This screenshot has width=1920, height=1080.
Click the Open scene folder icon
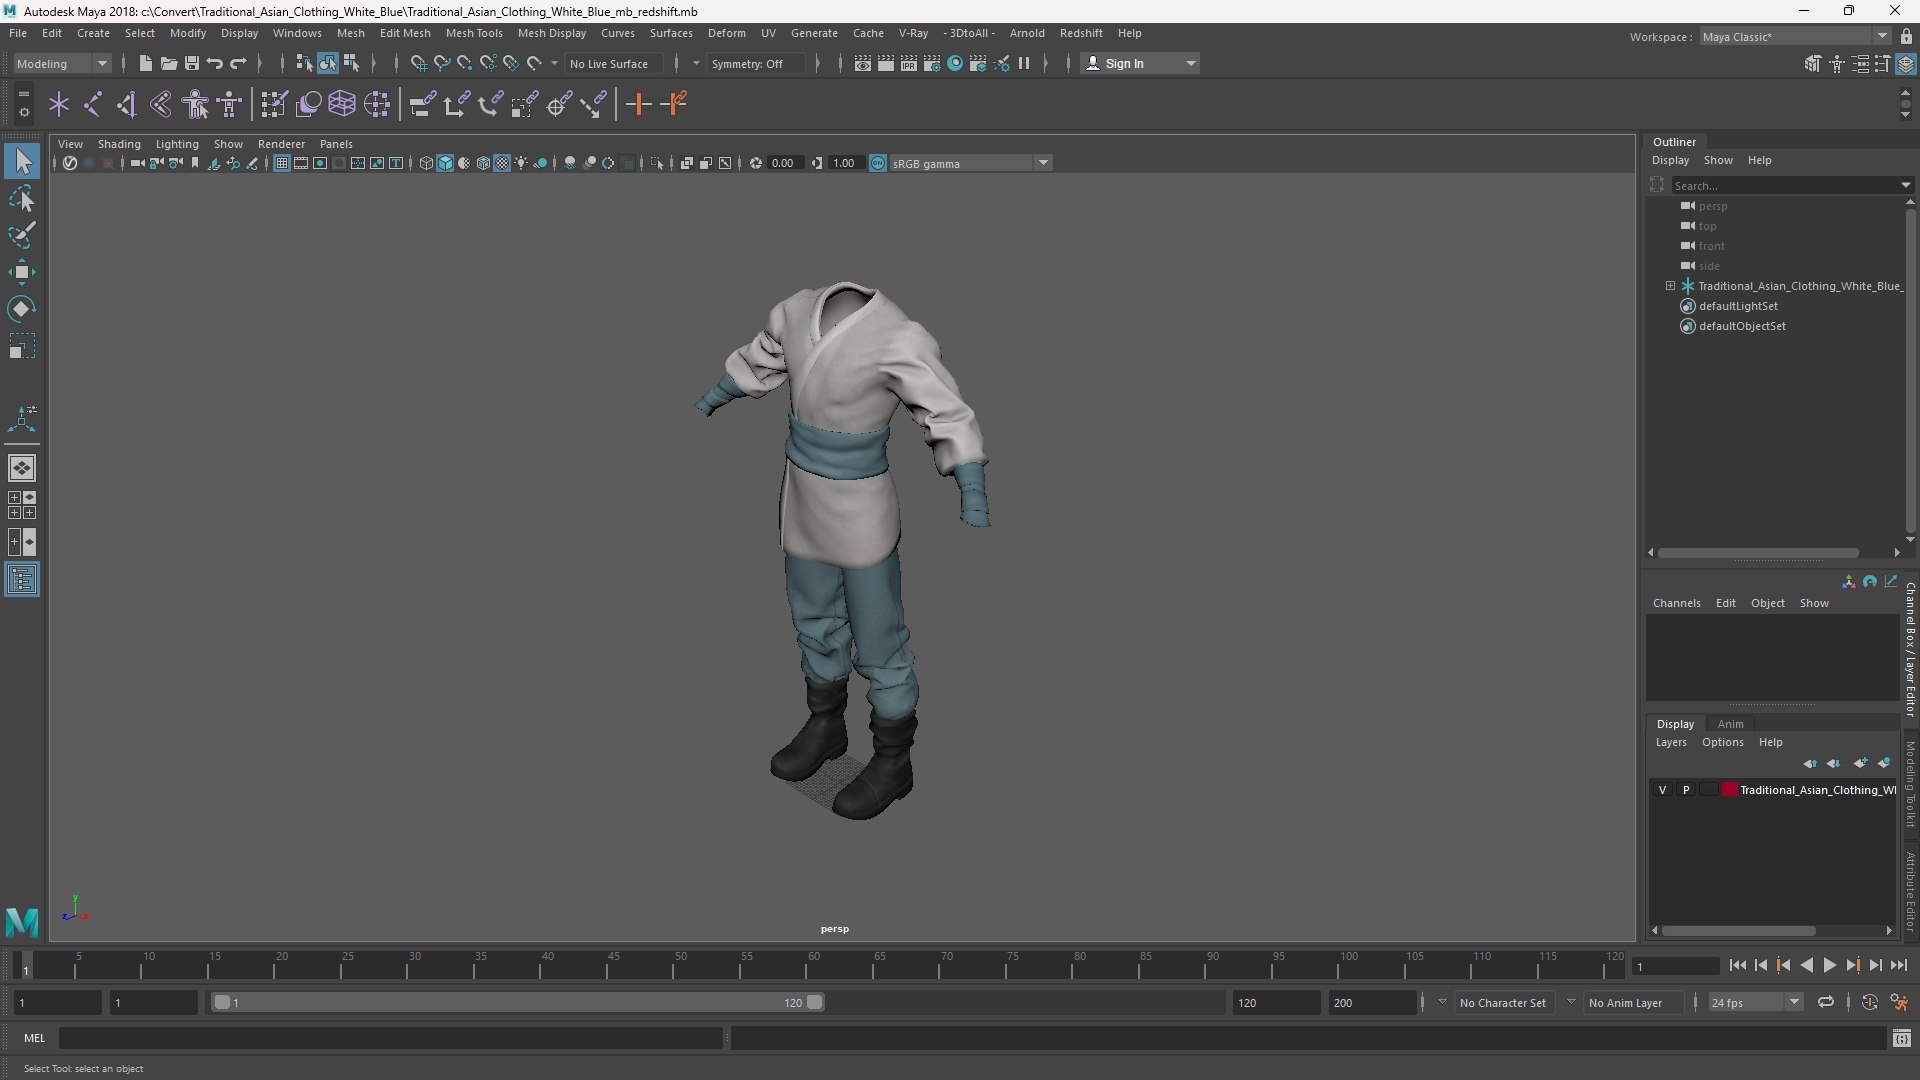tap(169, 63)
